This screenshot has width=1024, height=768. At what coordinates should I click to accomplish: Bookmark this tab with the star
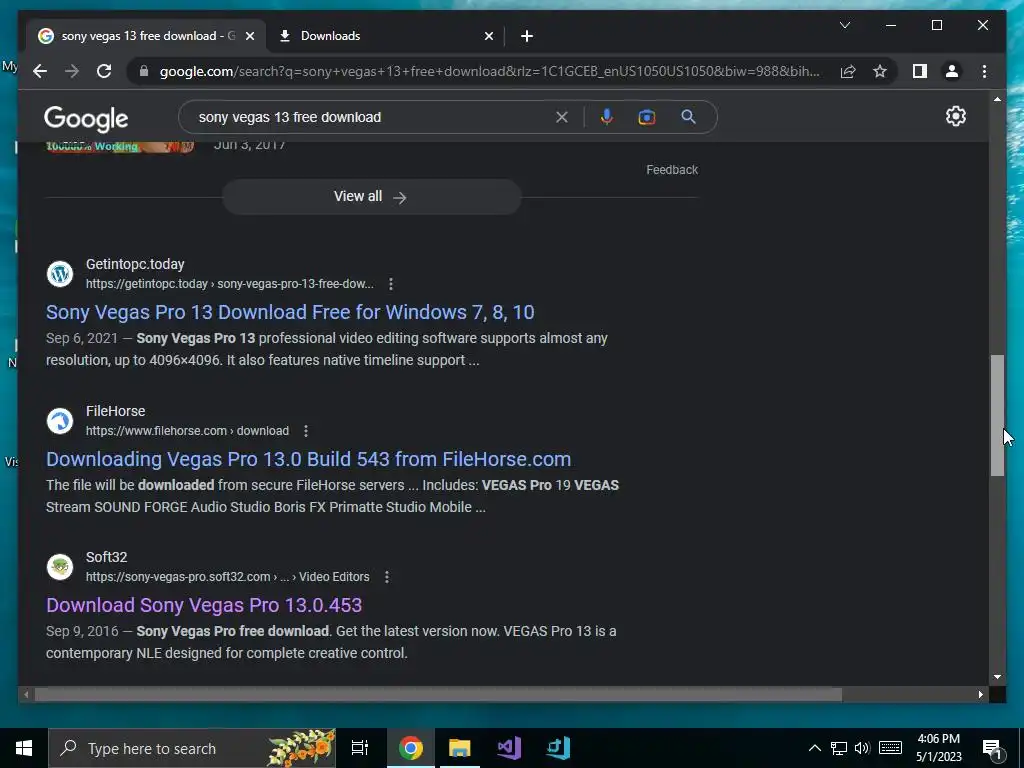point(880,71)
